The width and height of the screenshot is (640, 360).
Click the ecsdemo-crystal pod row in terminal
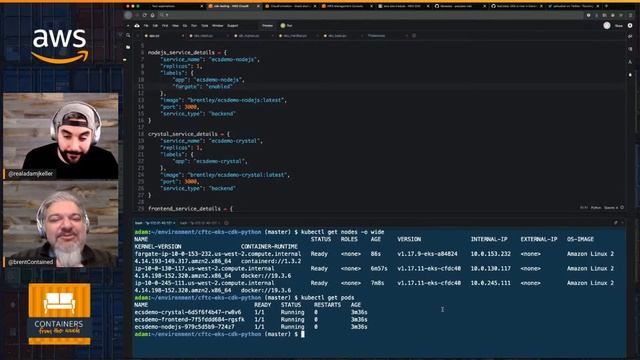(x=251, y=312)
